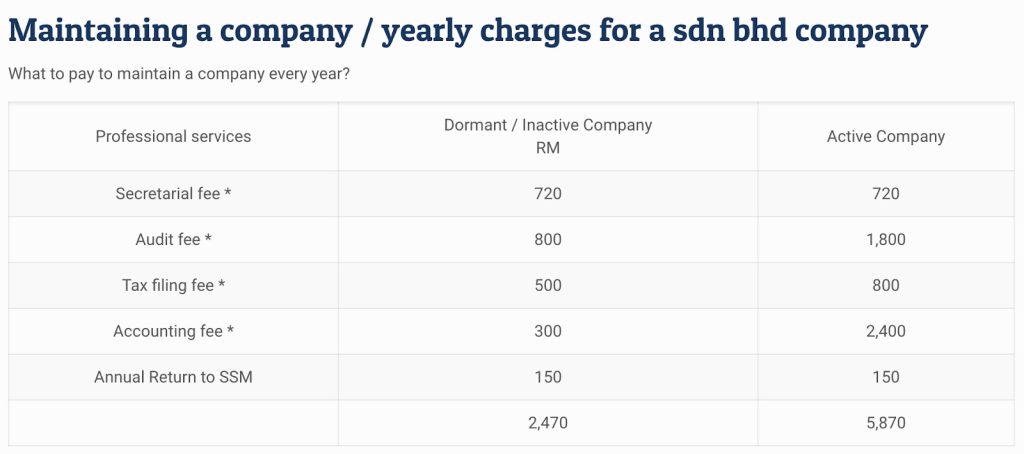This screenshot has width=1024, height=454.
Task: Click the subtitle 'What to pay to maintain a company every year?'
Action: (x=178, y=76)
